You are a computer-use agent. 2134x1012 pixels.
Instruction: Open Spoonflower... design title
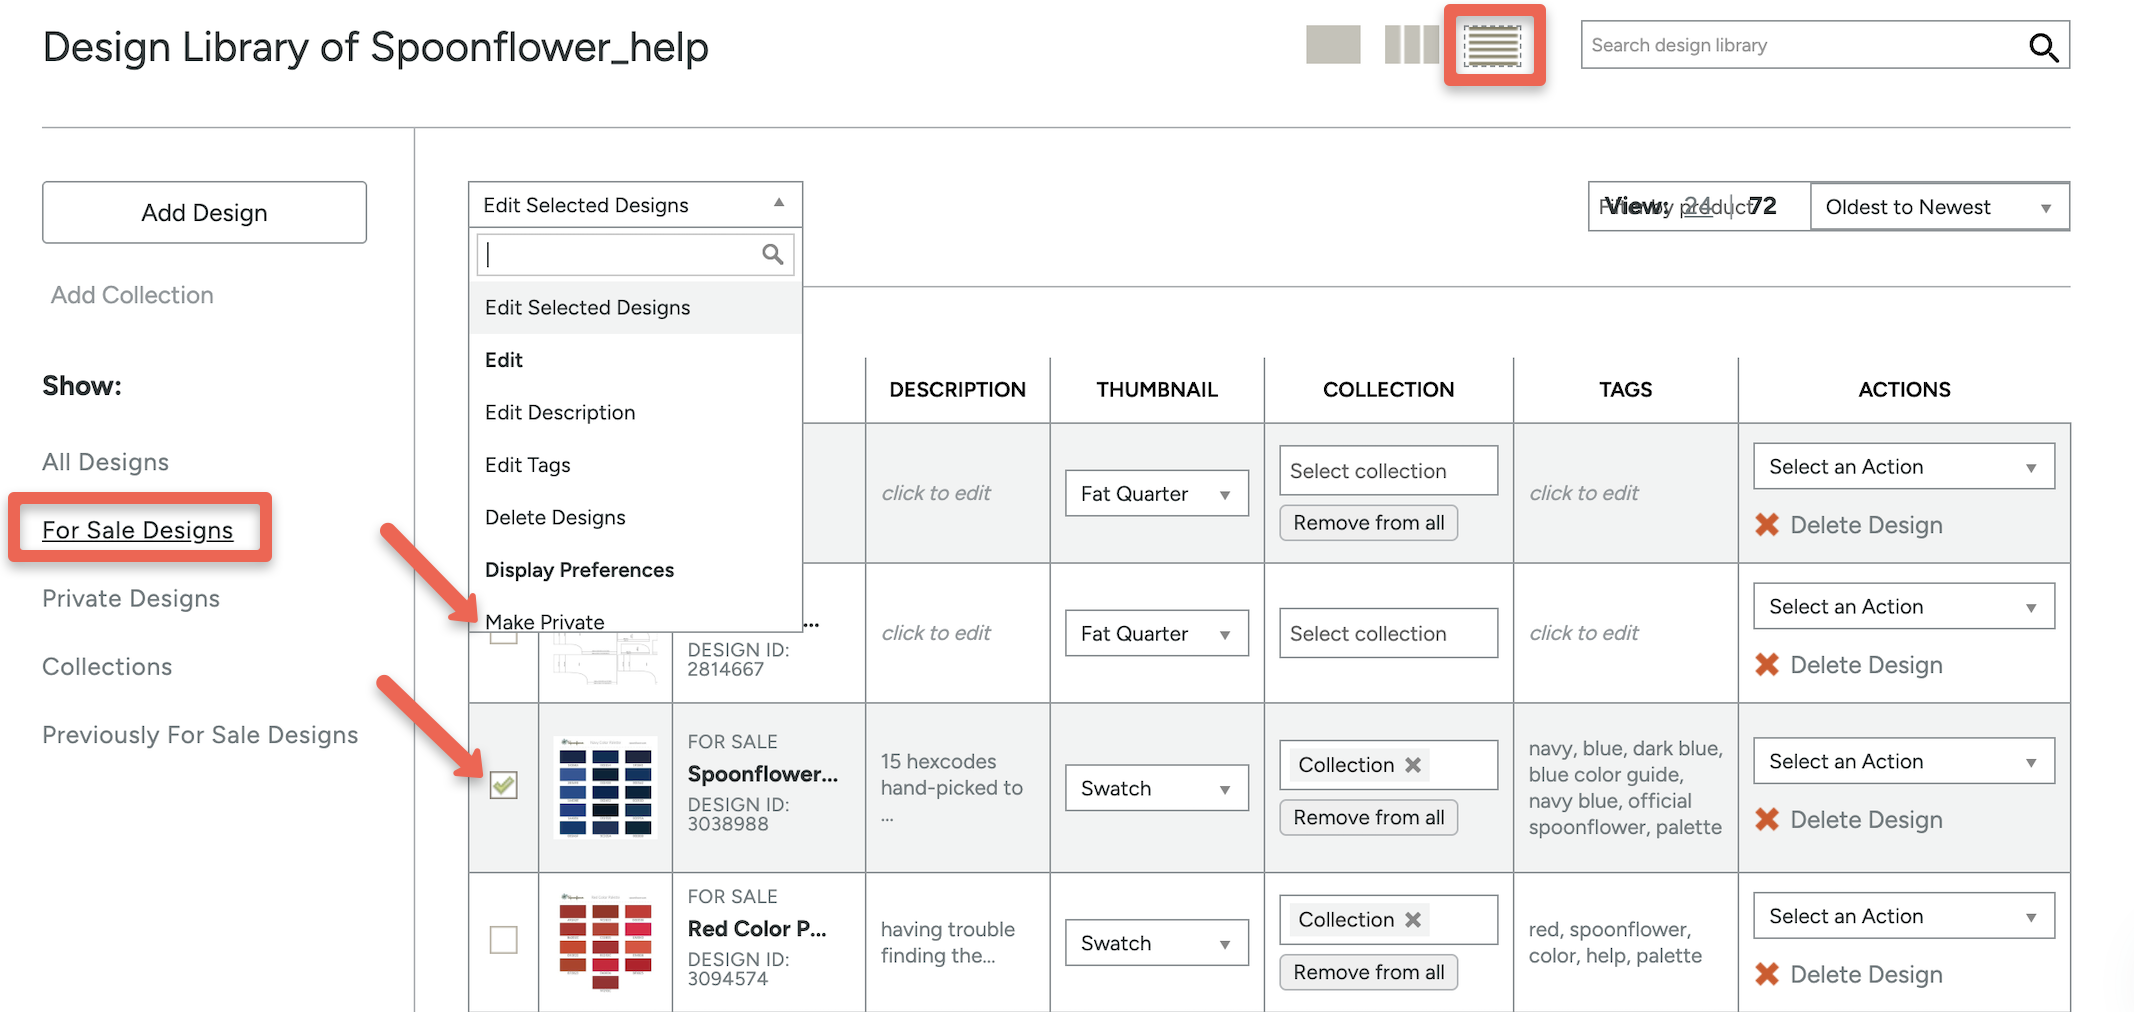pos(763,774)
